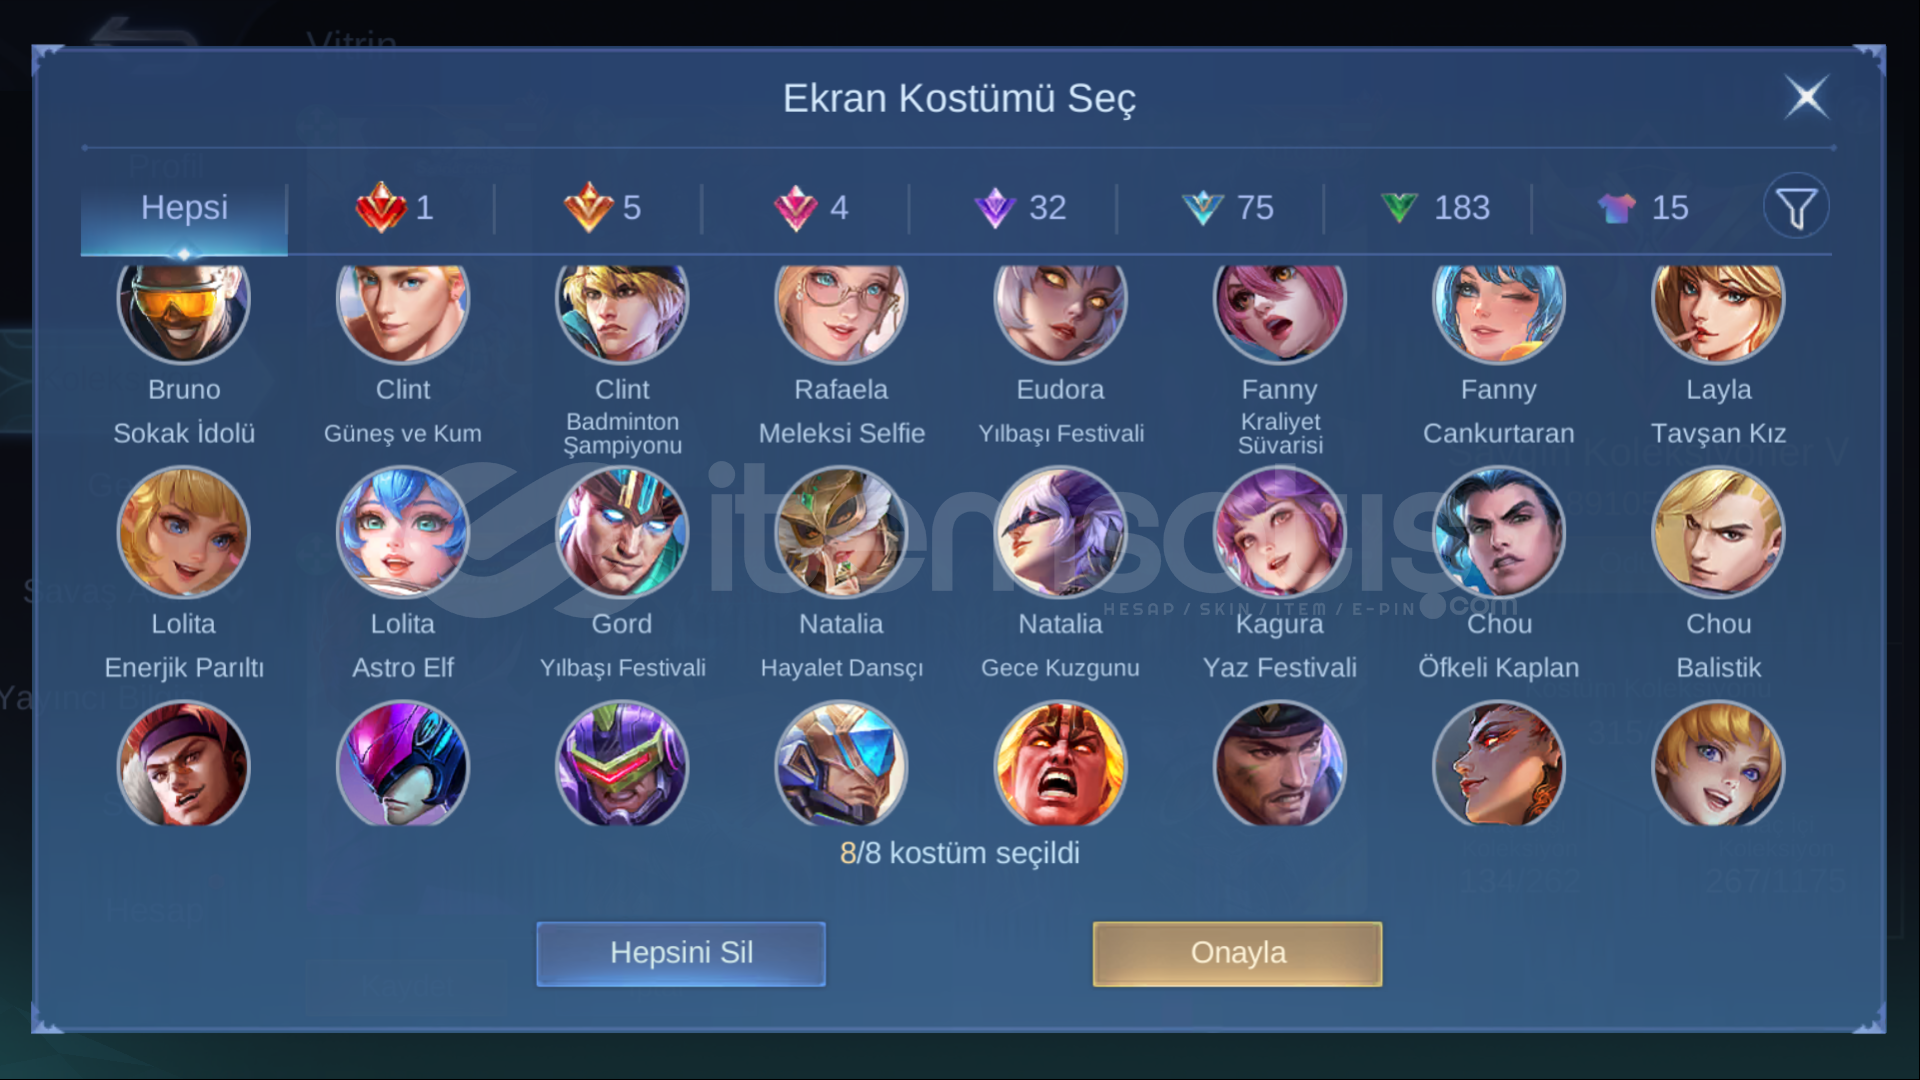
Task: Pick Kagura Yaz Festivali costume
Action: coord(1280,532)
